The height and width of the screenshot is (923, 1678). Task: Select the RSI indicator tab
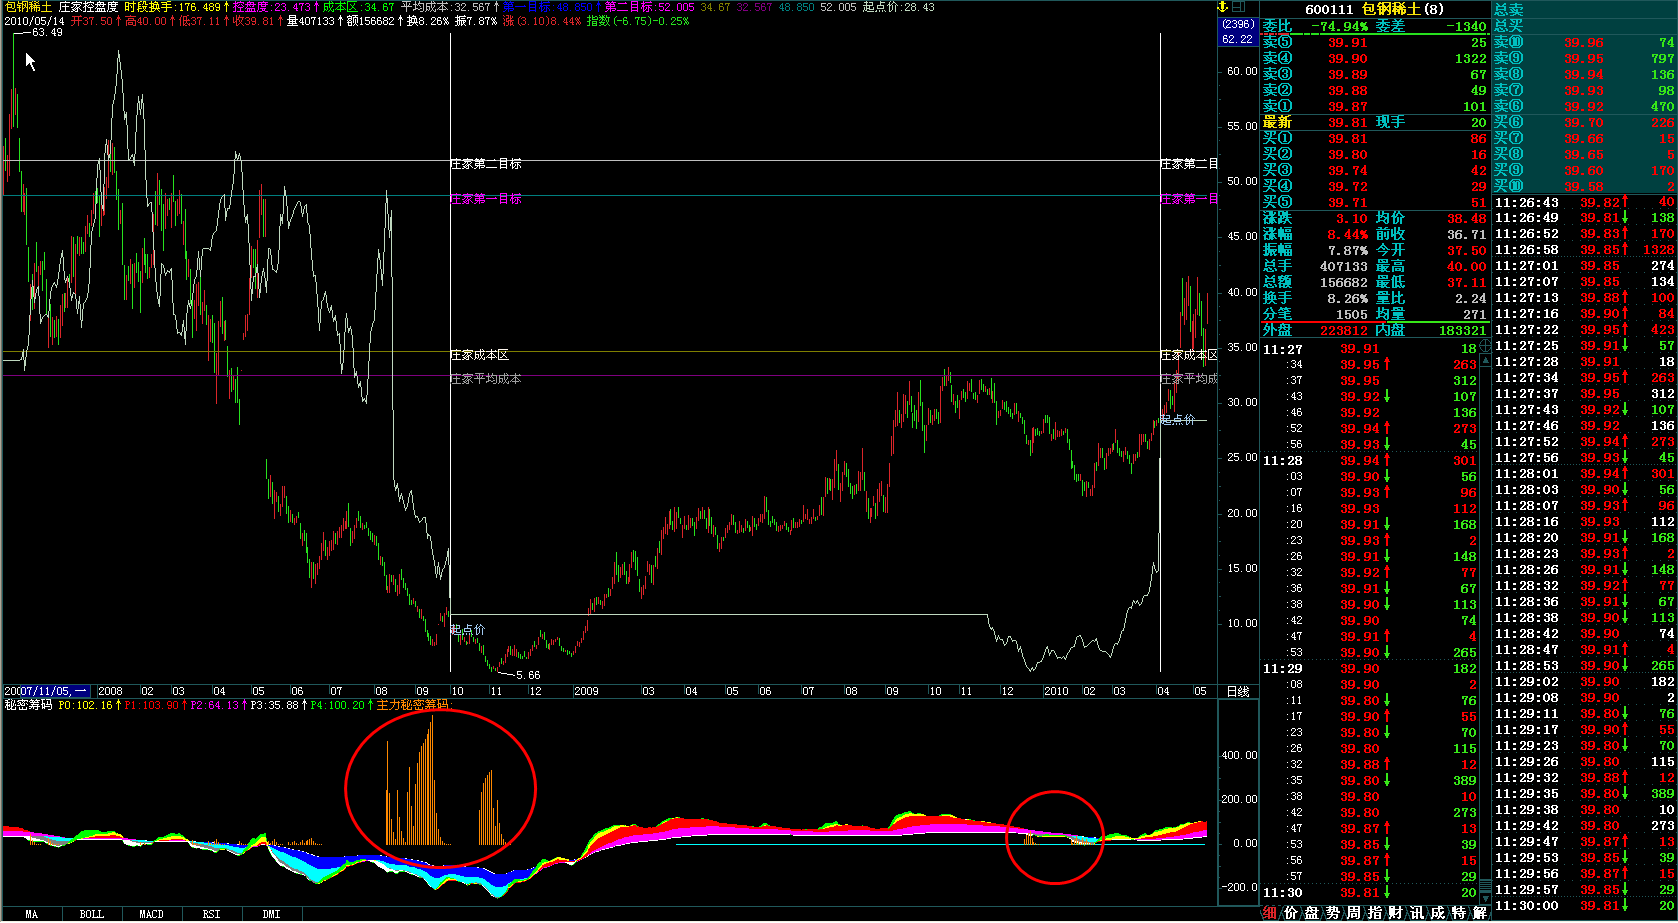(212, 914)
